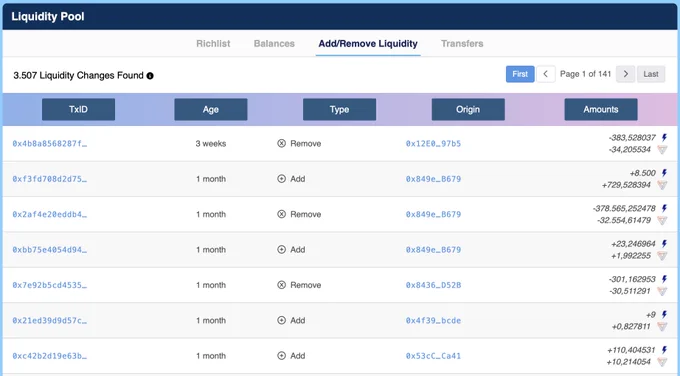The height and width of the screenshot is (376, 680).
Task: Click the amount value +110,404531
Action: coord(631,350)
